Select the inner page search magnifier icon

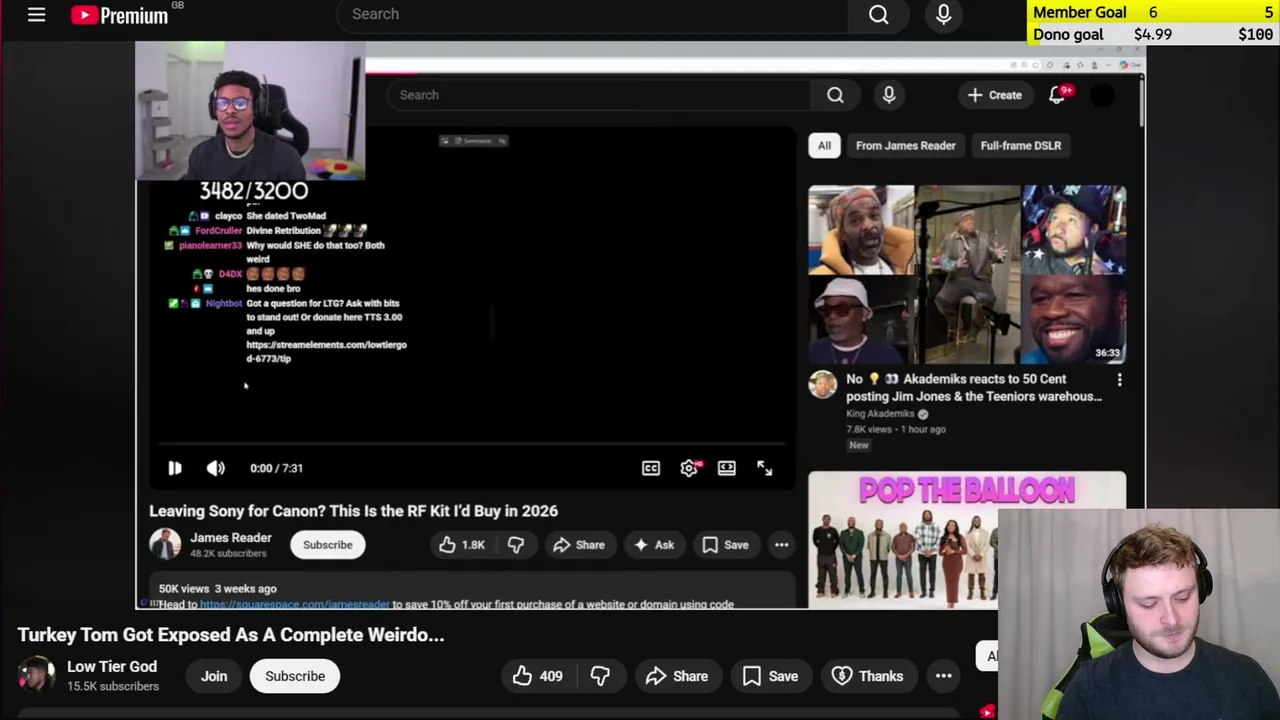click(835, 95)
